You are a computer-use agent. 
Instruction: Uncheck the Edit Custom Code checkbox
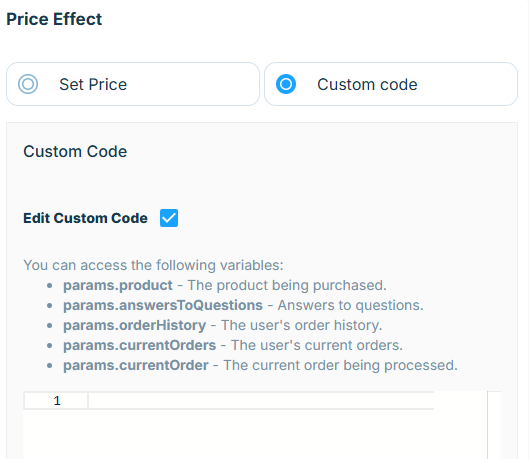[169, 218]
